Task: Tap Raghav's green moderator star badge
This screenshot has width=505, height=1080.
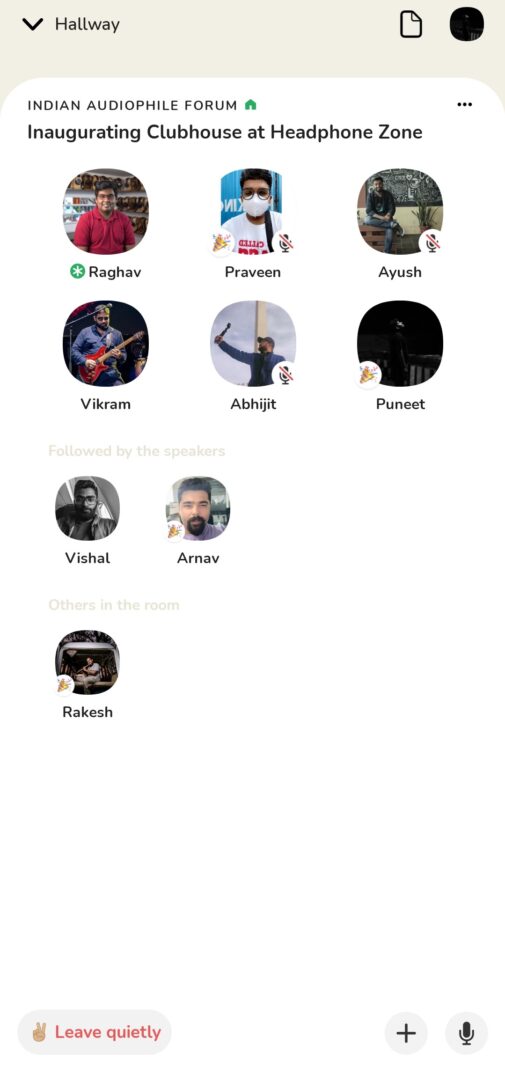Action: click(77, 272)
